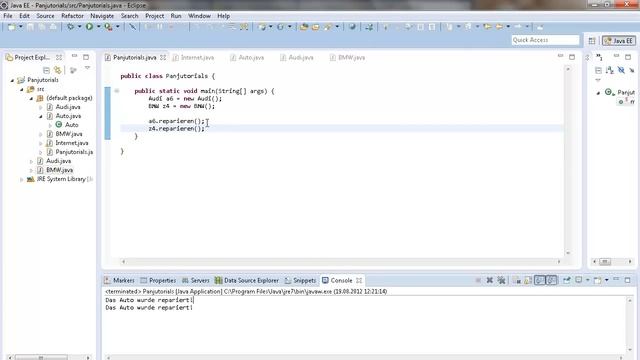Click Remove Launch icon in Console
This screenshot has width=640, height=360.
[x=489, y=280]
